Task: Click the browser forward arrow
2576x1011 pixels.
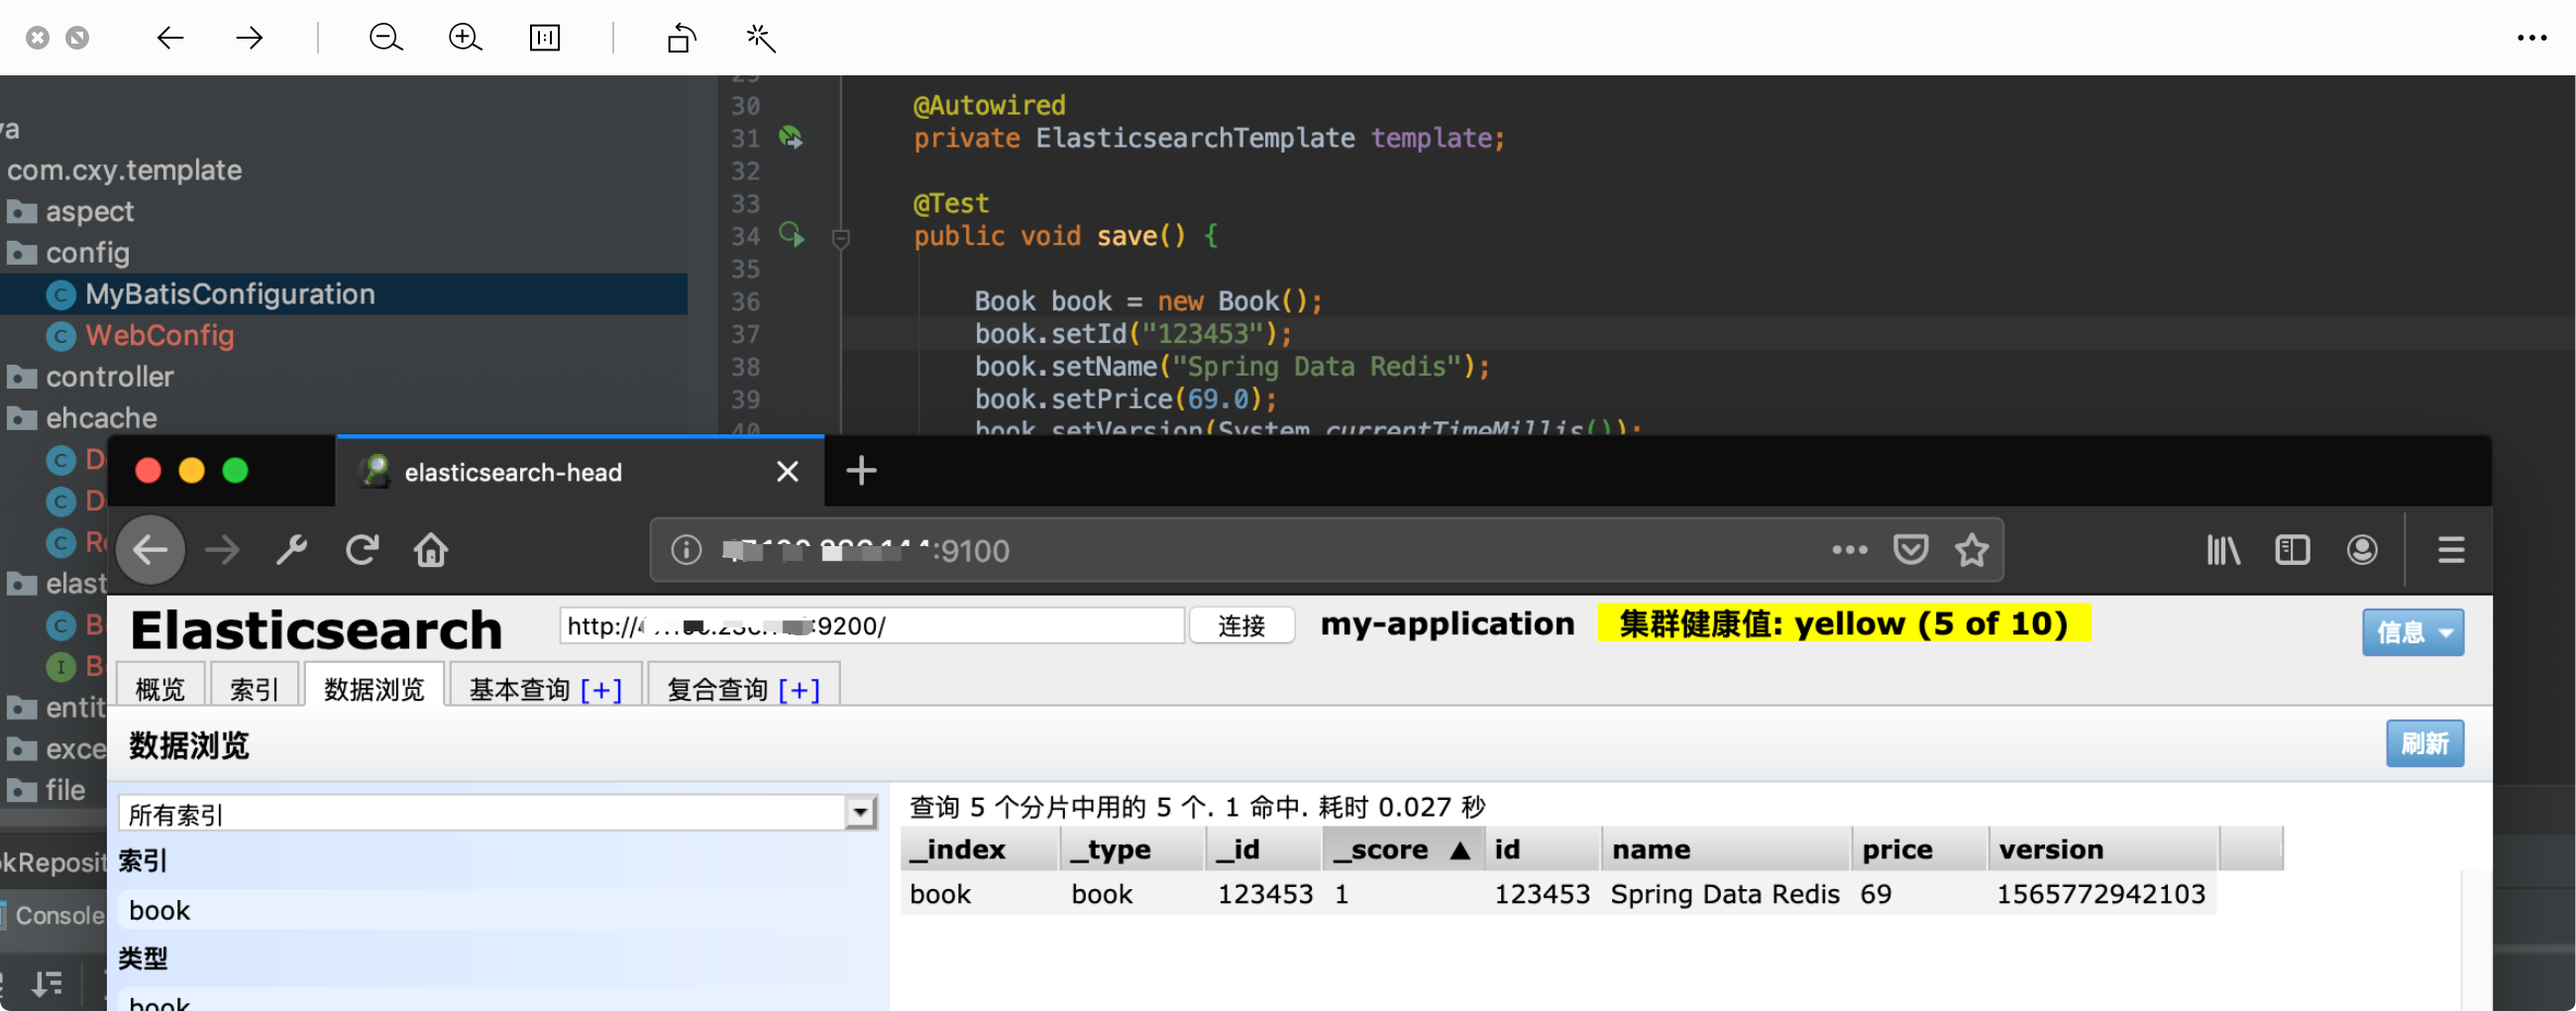Action: click(222, 549)
